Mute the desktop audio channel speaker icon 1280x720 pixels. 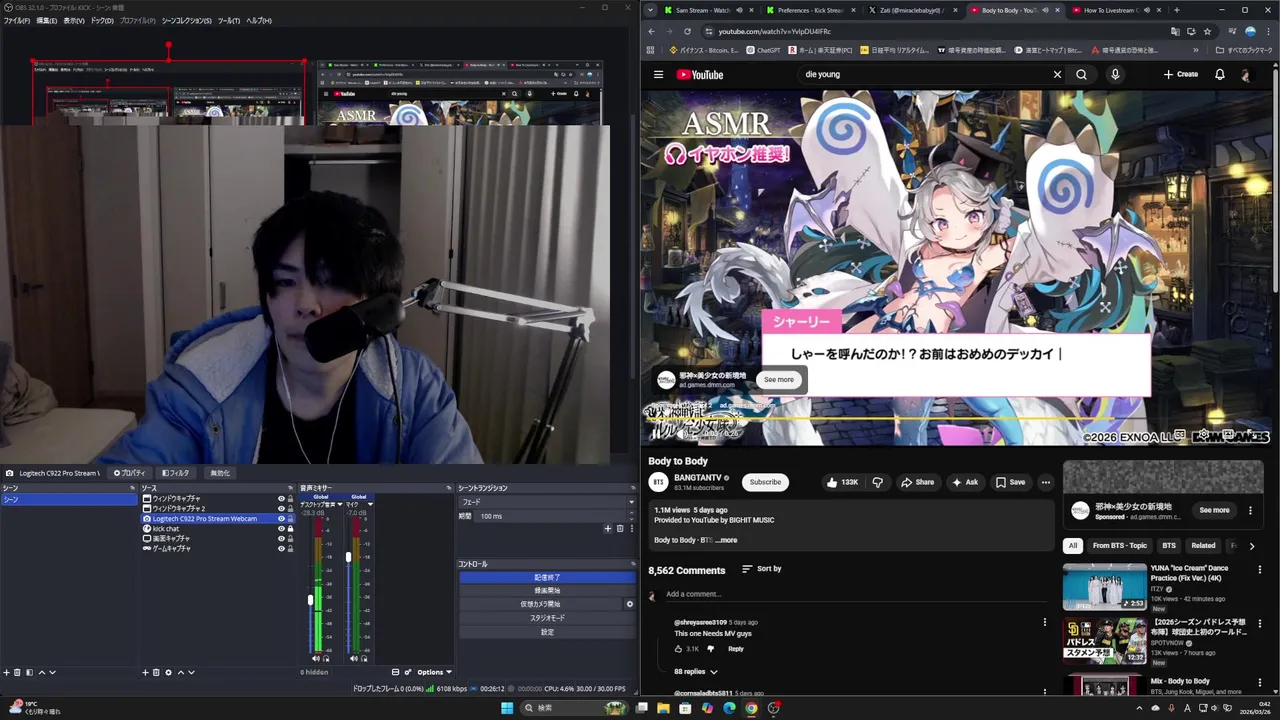click(316, 658)
